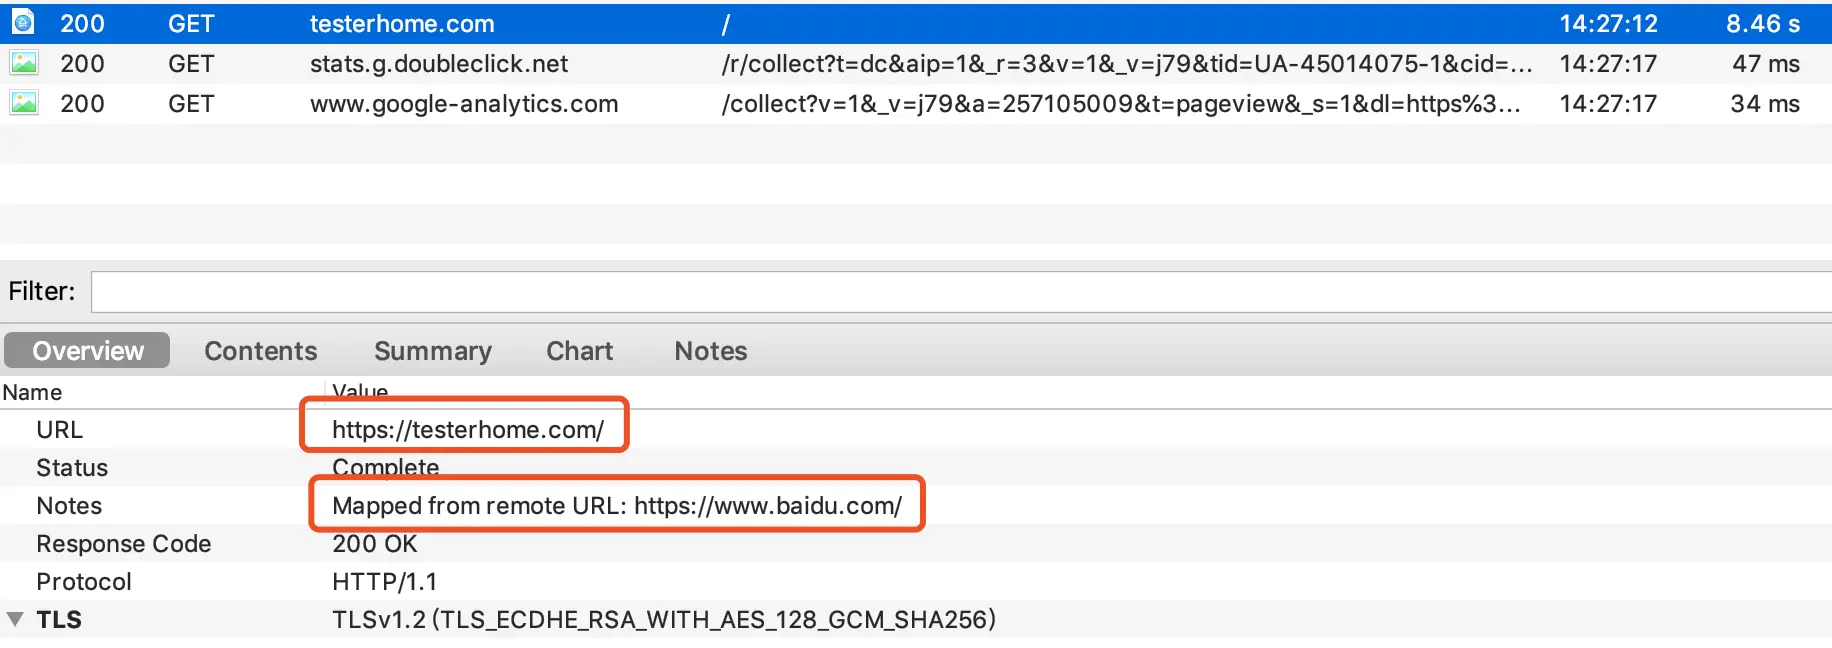Viewport: 1832px width, 648px height.
Task: Click the TLS row name
Action: 59,620
